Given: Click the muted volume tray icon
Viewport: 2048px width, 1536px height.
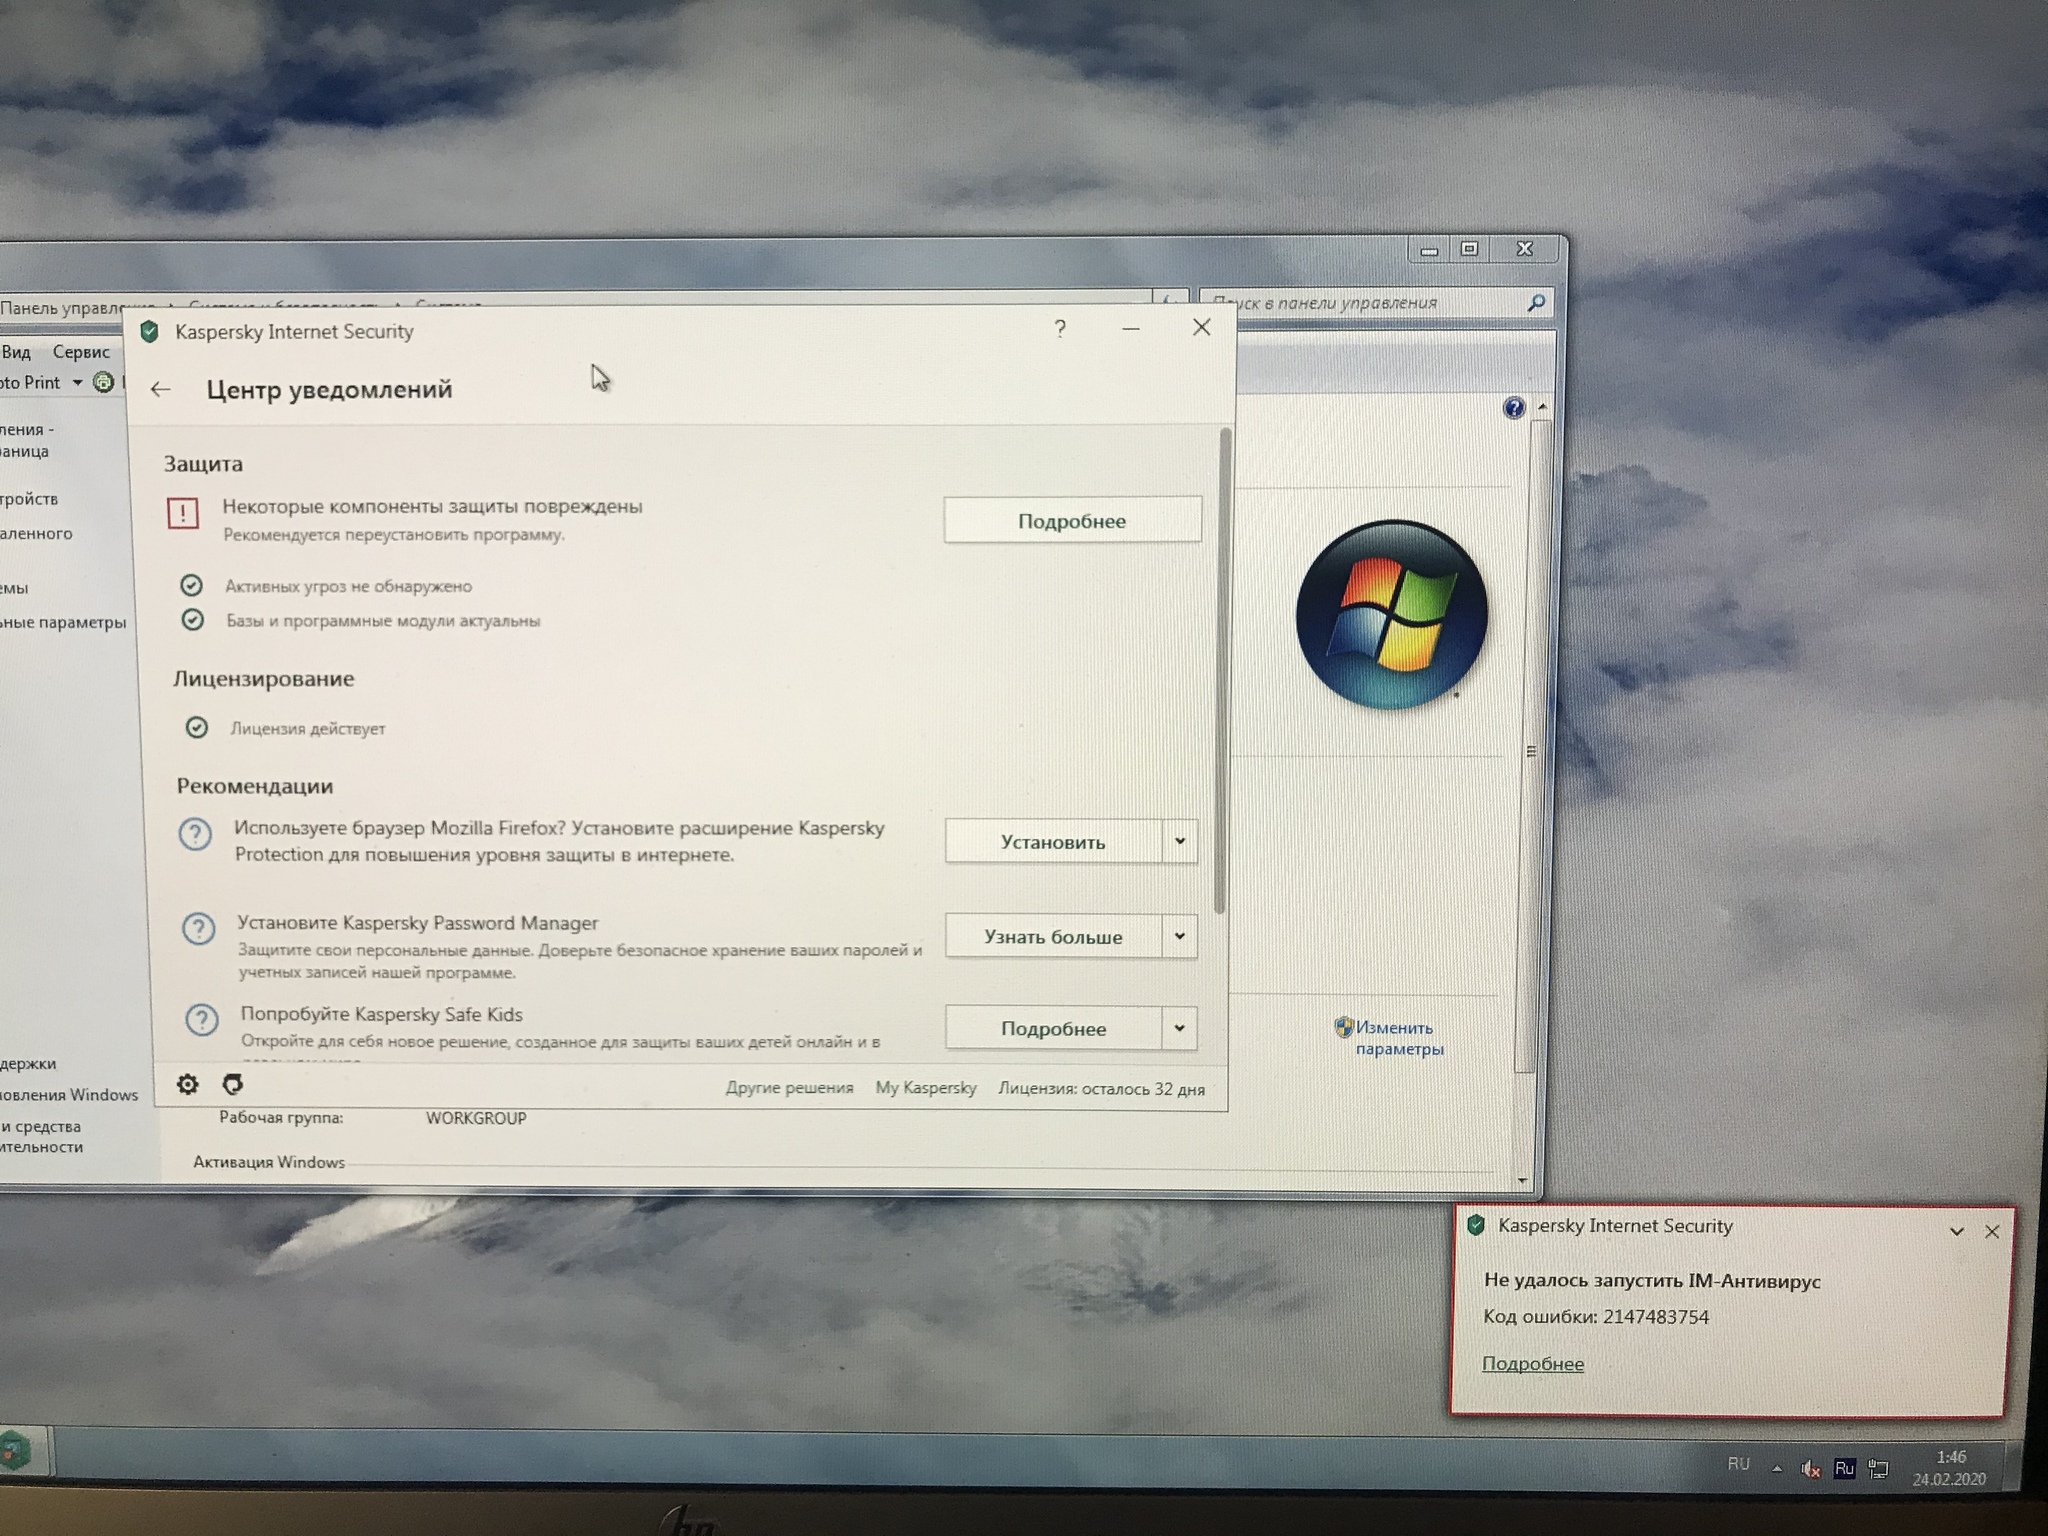Looking at the screenshot, I should point(1810,1469).
